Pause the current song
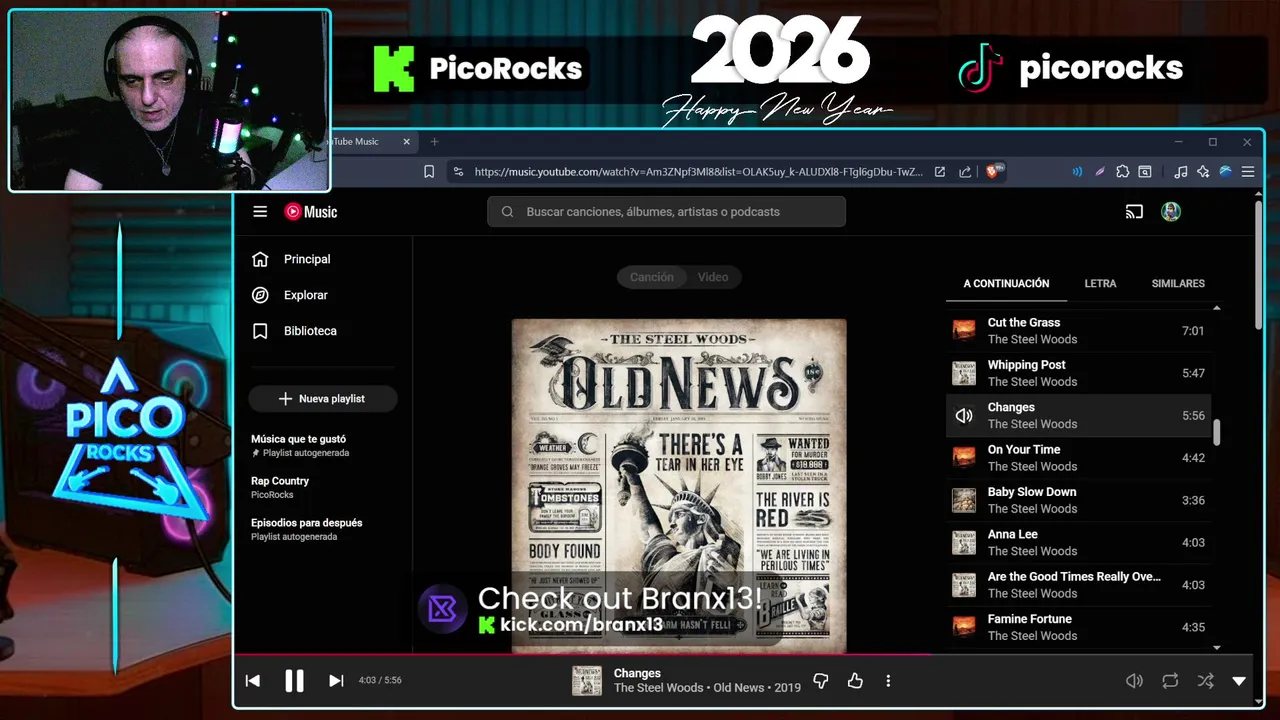 294,681
